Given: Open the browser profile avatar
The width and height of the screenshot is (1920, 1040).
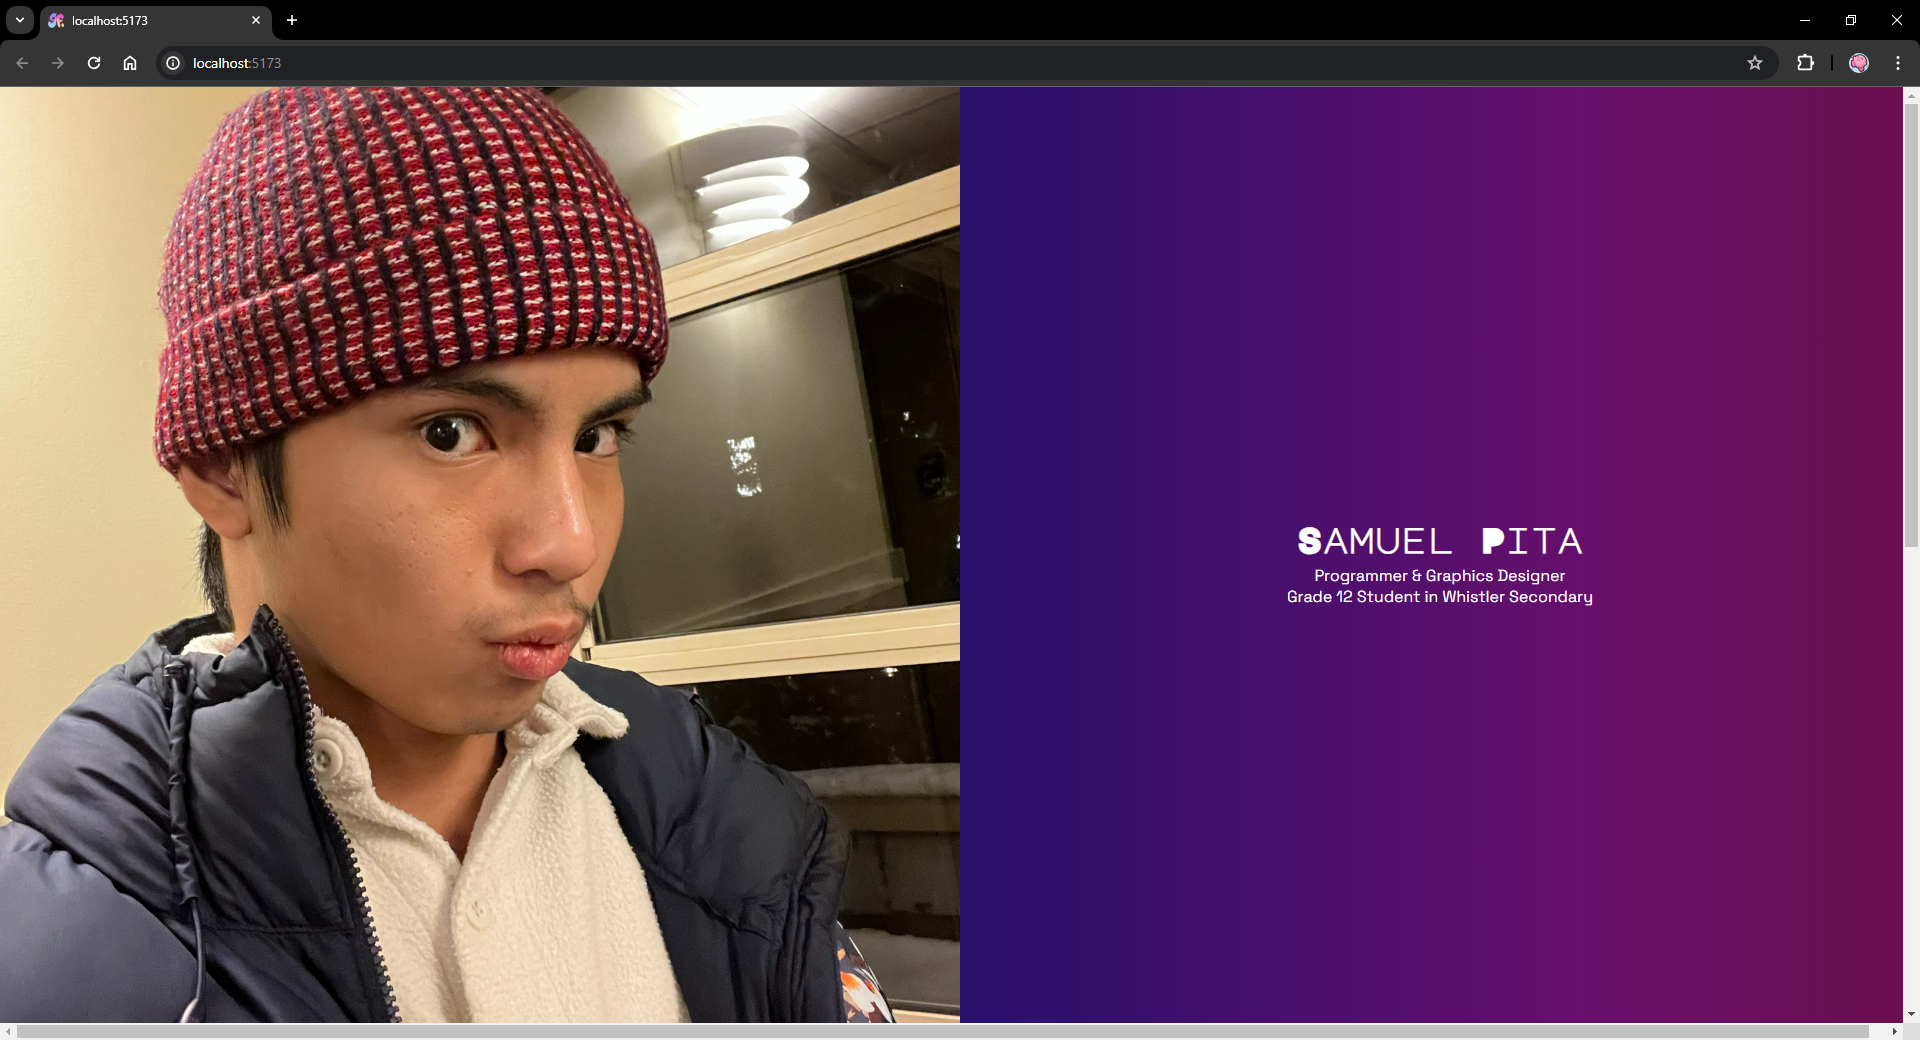Looking at the screenshot, I should click(x=1859, y=62).
